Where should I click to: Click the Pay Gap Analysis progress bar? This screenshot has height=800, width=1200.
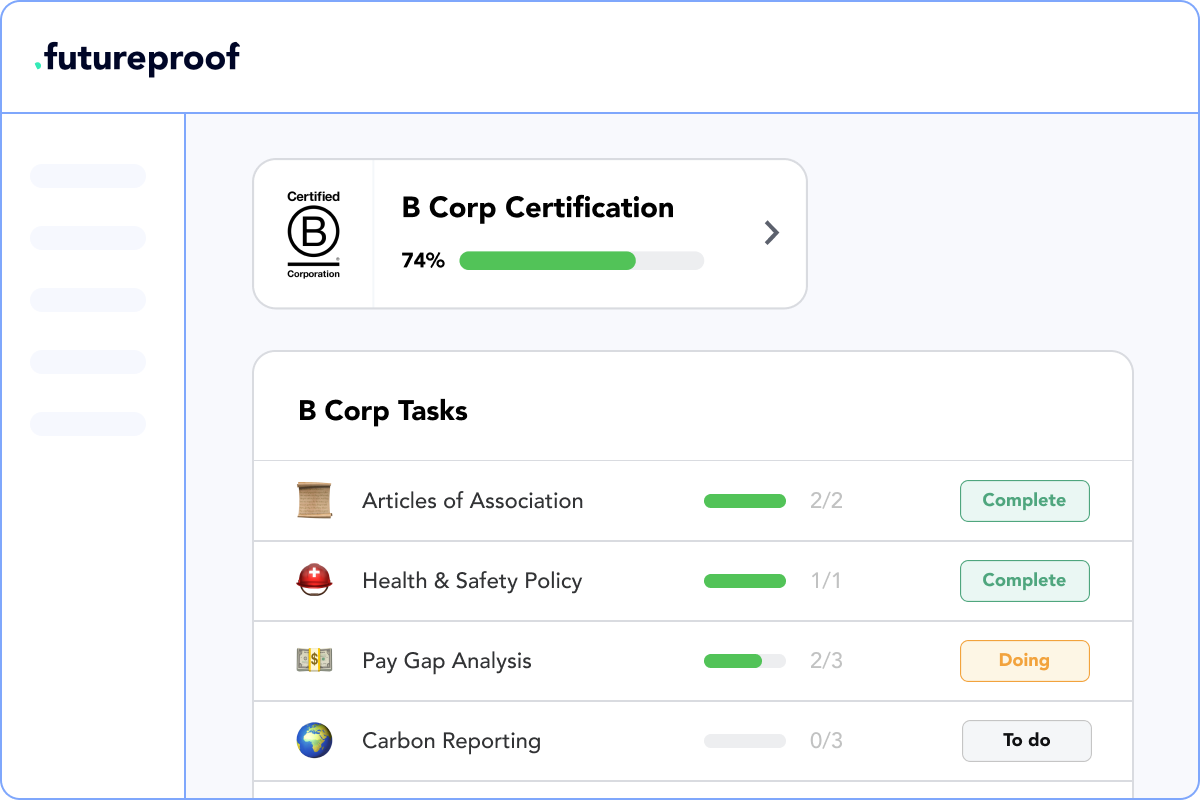click(744, 661)
